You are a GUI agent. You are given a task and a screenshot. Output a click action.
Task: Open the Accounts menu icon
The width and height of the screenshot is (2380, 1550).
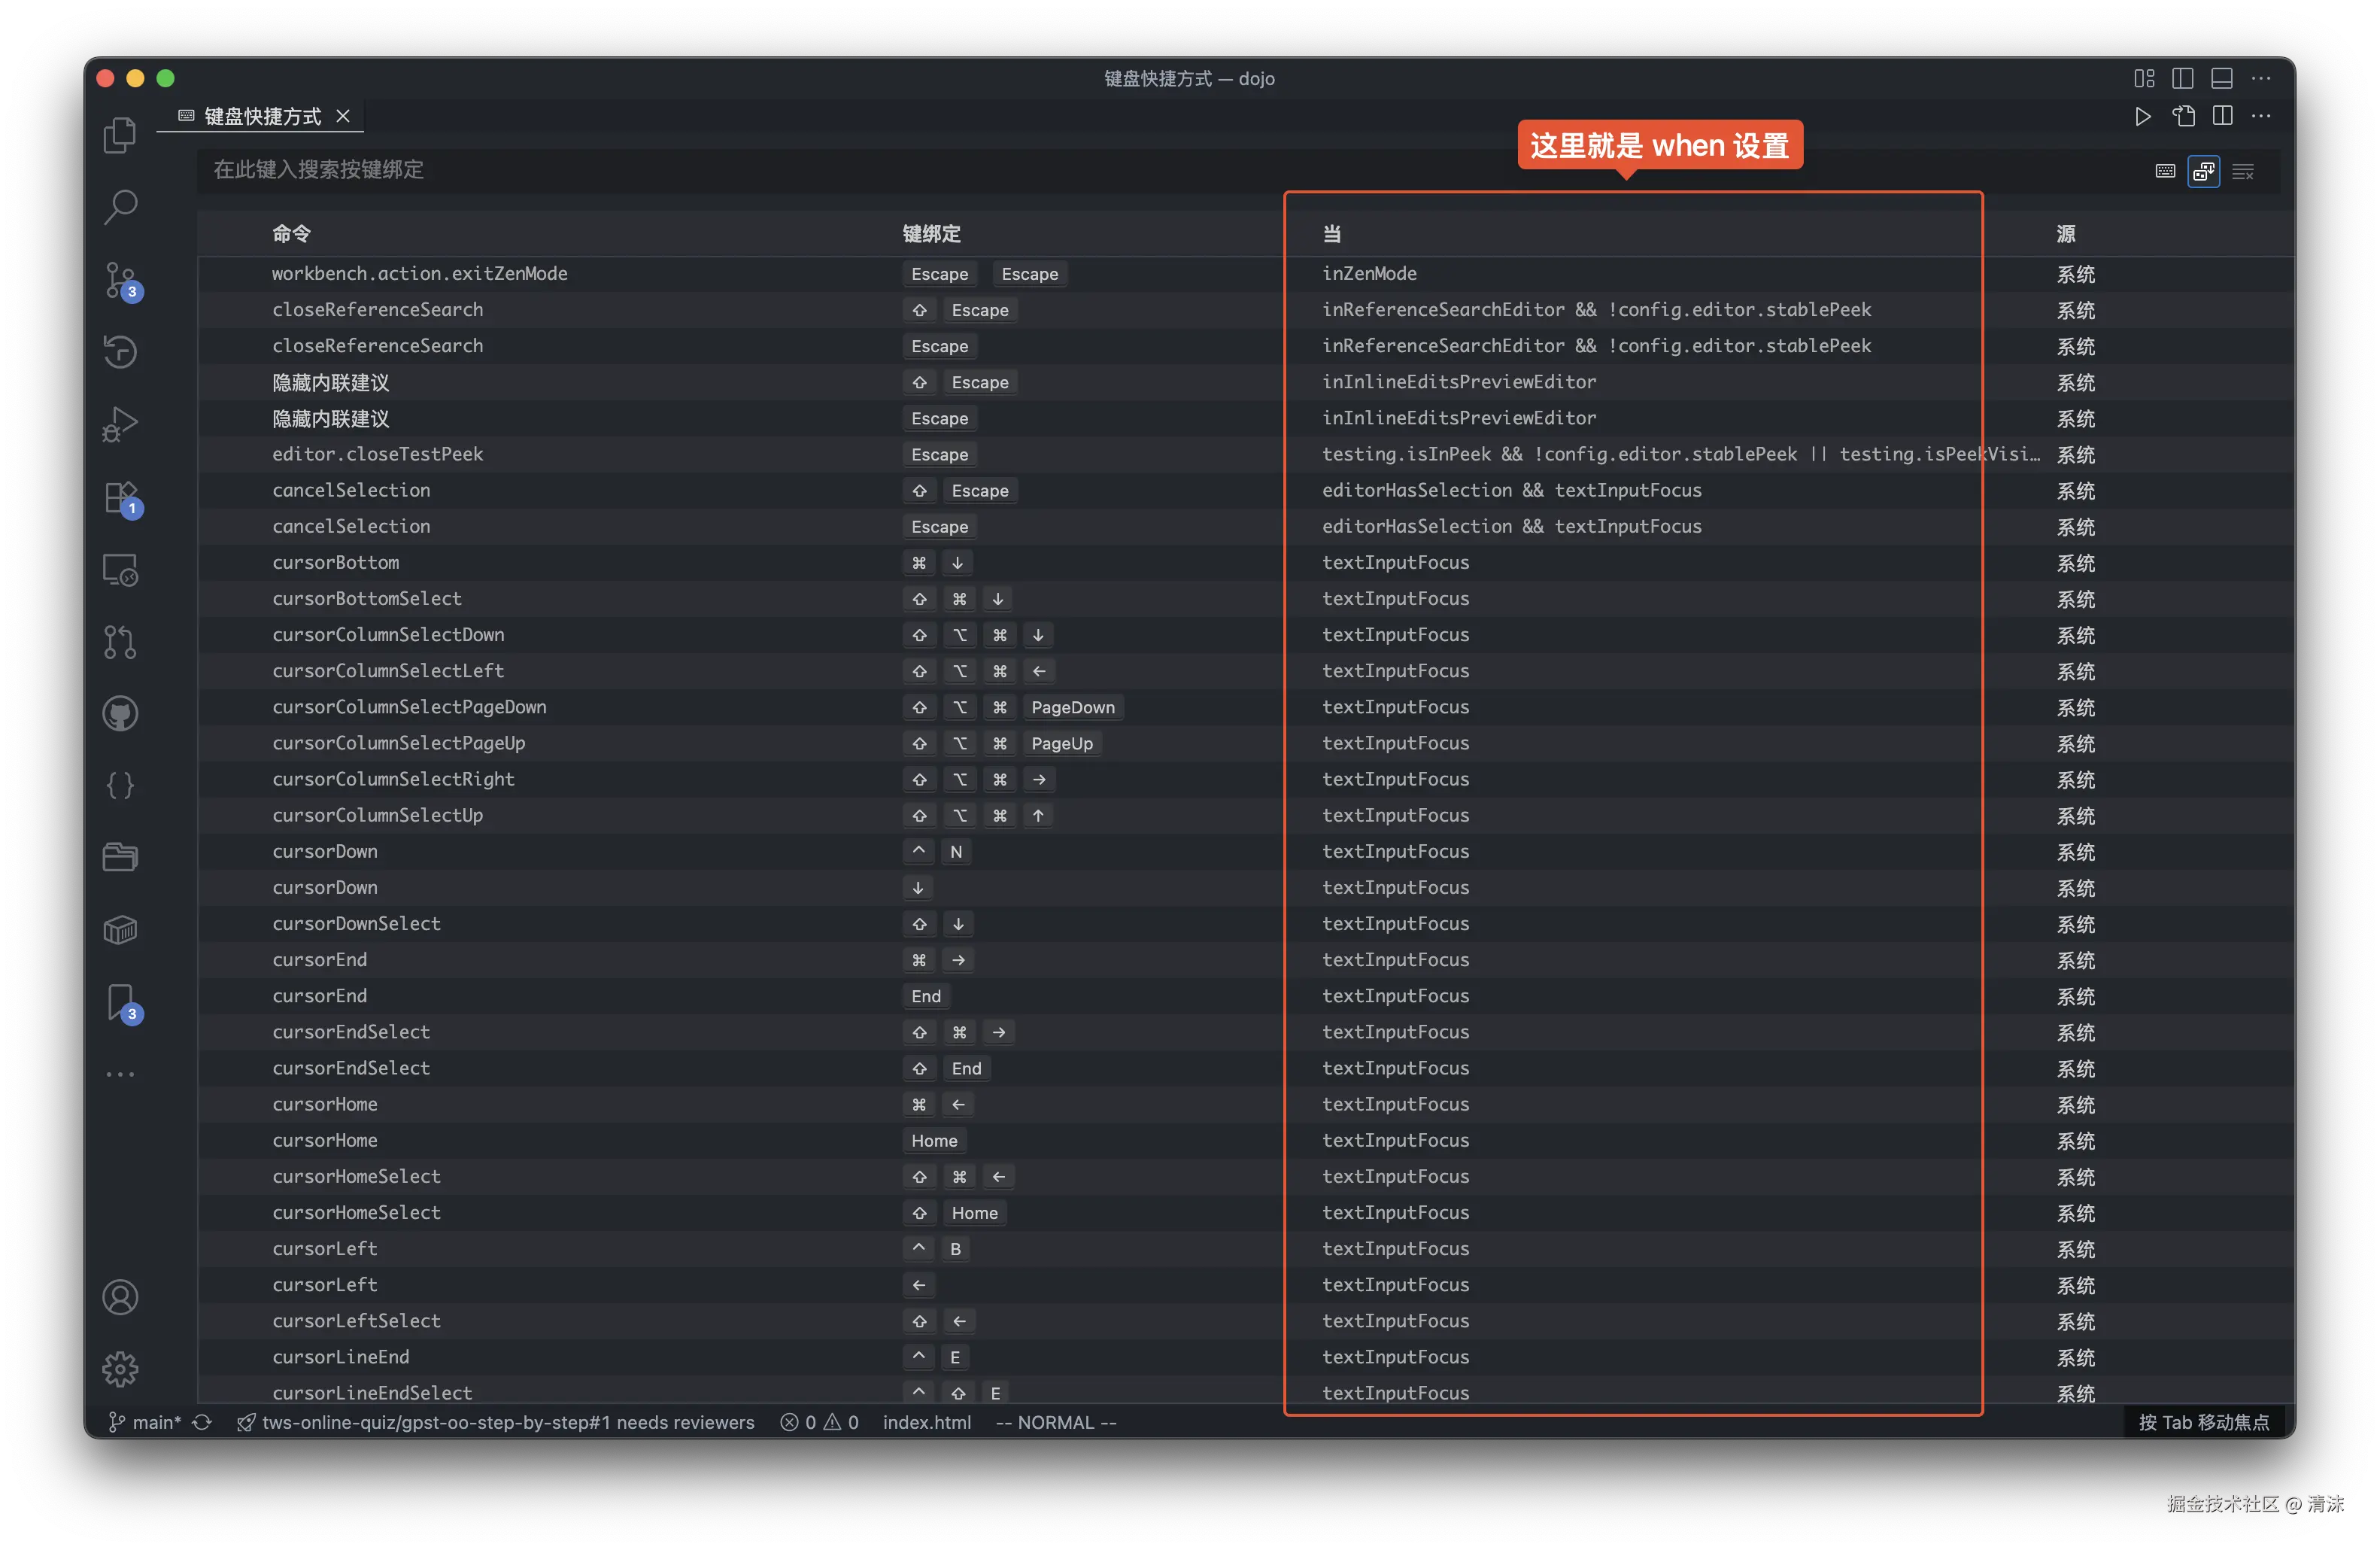point(120,1297)
